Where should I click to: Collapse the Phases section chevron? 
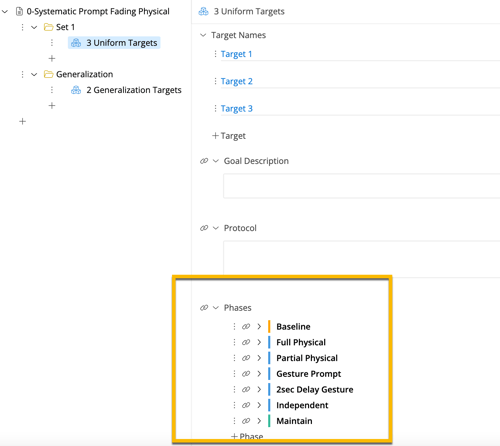click(216, 307)
